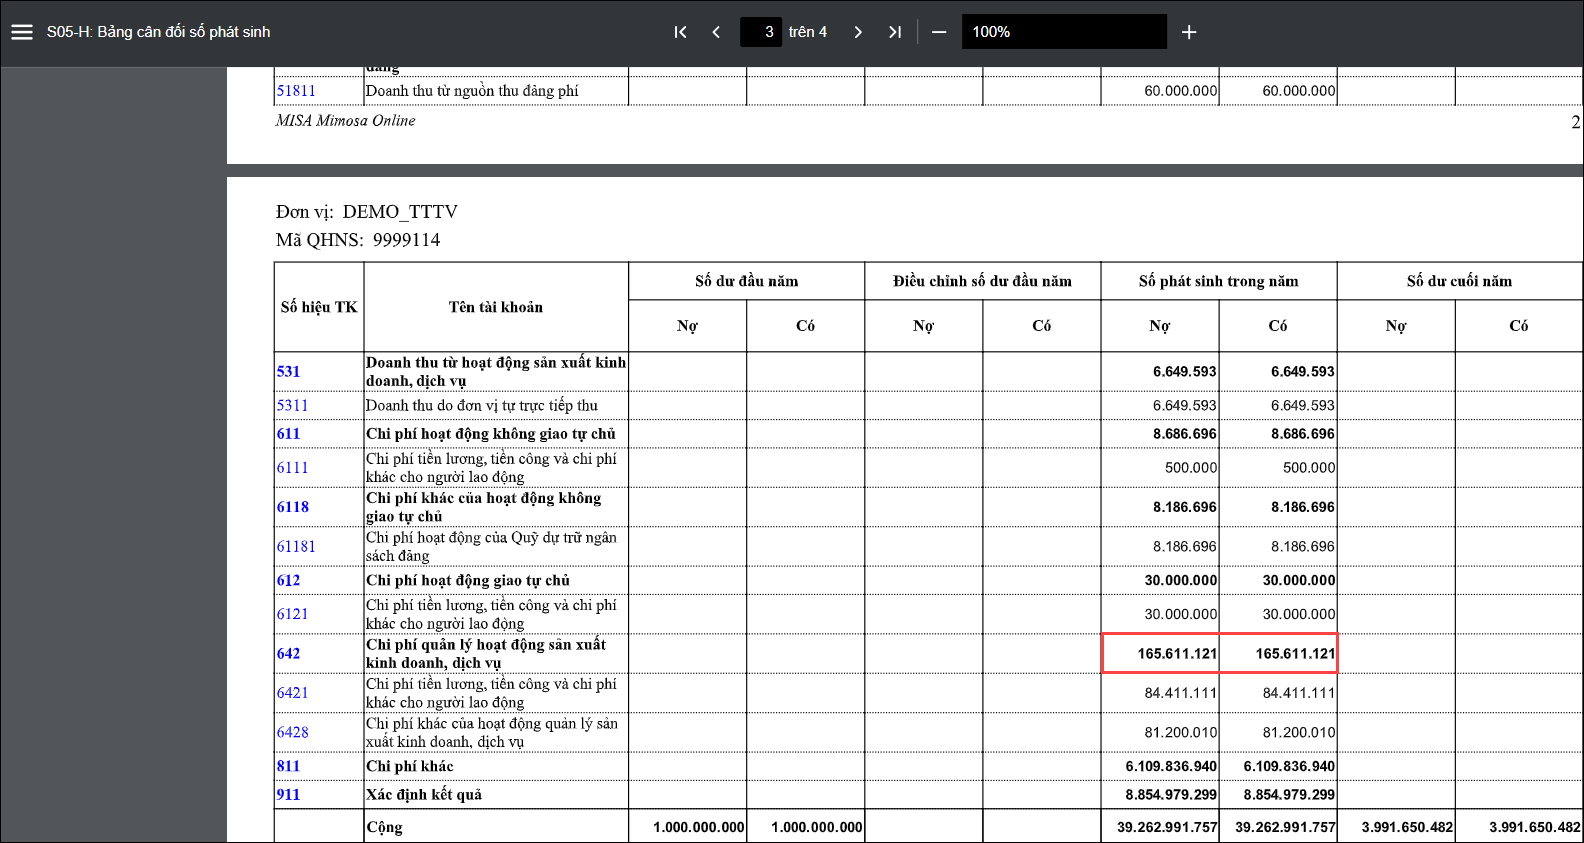The height and width of the screenshot is (843, 1584).
Task: Go to the previous page
Action: (716, 32)
